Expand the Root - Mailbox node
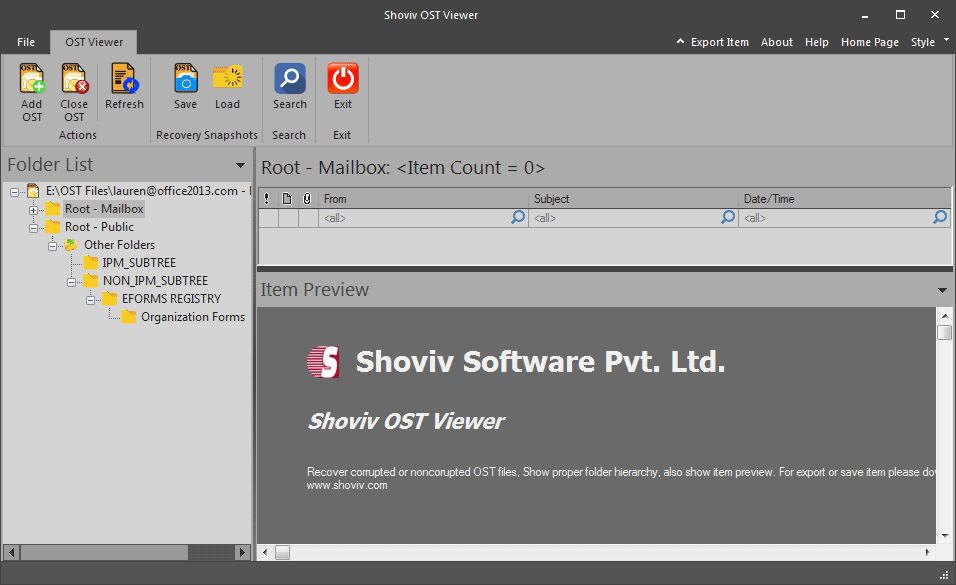 coord(33,210)
